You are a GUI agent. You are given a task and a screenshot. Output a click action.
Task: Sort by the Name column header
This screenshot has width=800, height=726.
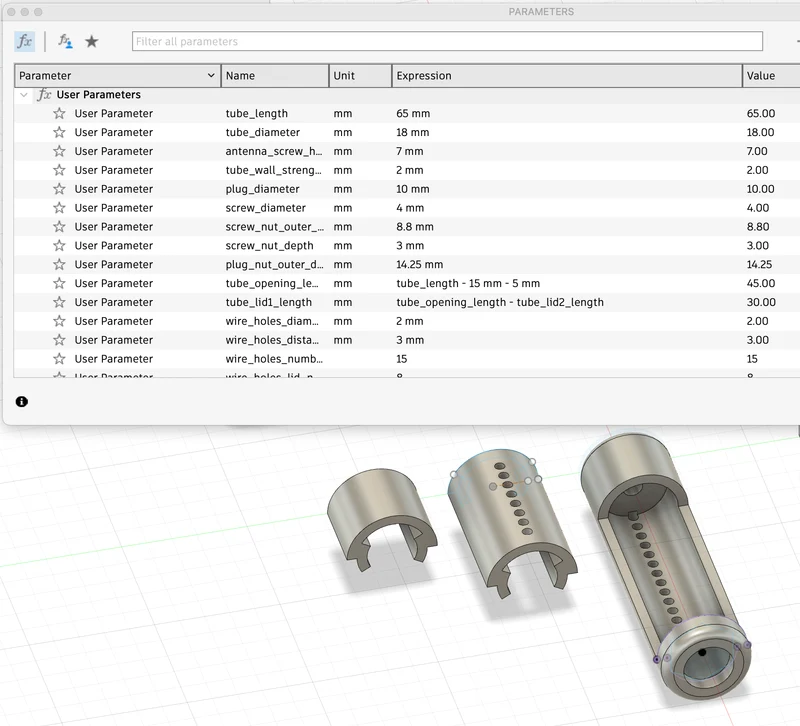pos(275,76)
